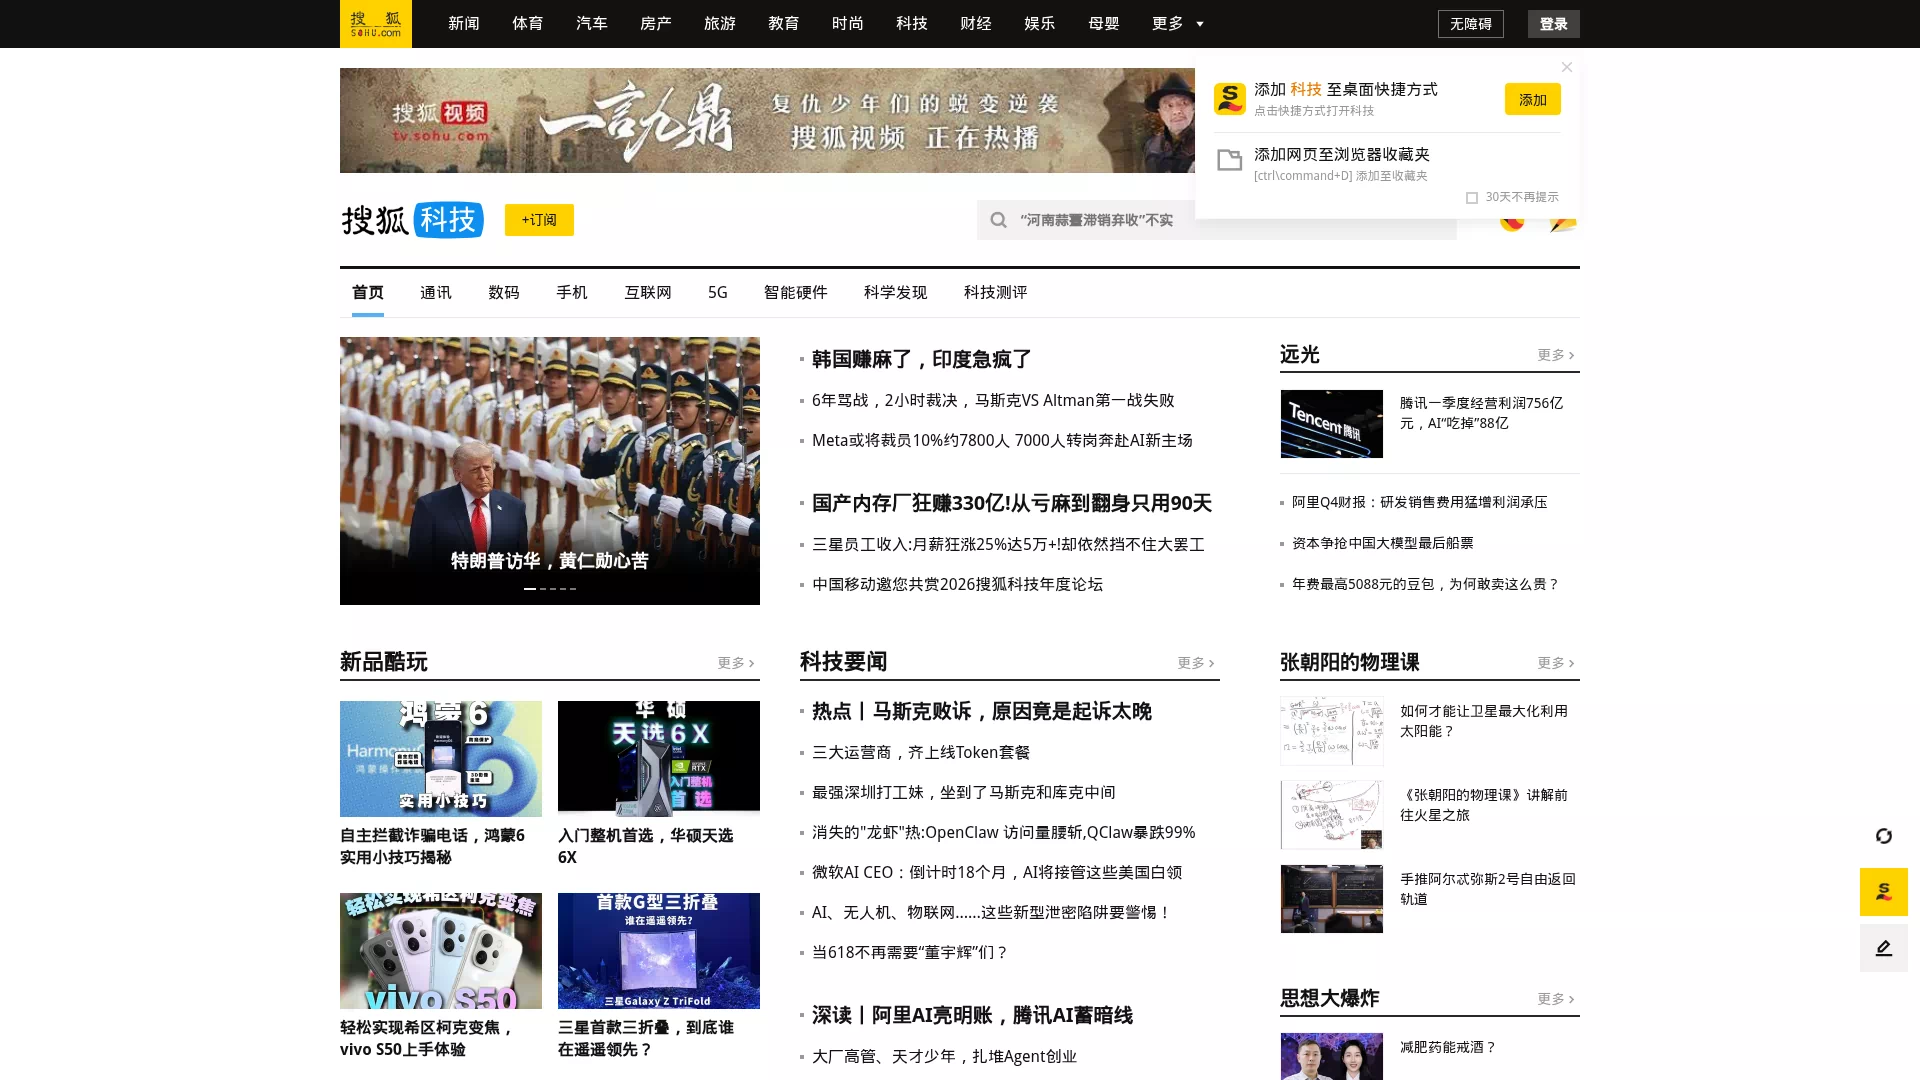Click the bookmark folder icon in popup
Viewport: 1920px width, 1080px height.
(x=1230, y=160)
